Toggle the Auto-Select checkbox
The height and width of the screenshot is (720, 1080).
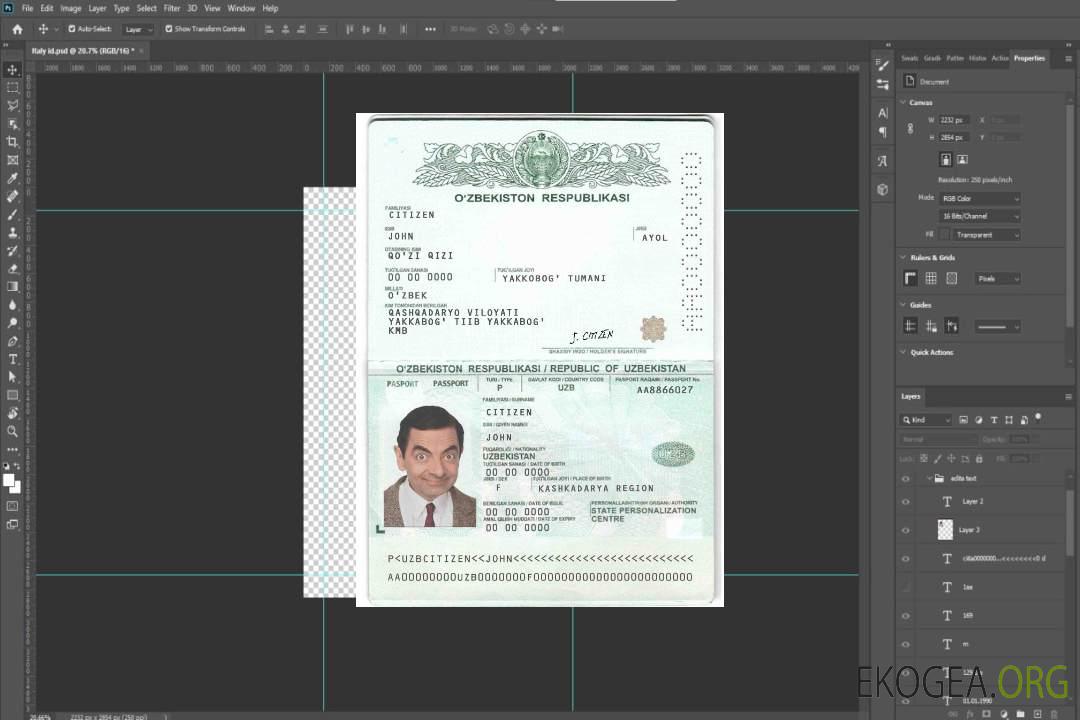pyautogui.click(x=72, y=29)
